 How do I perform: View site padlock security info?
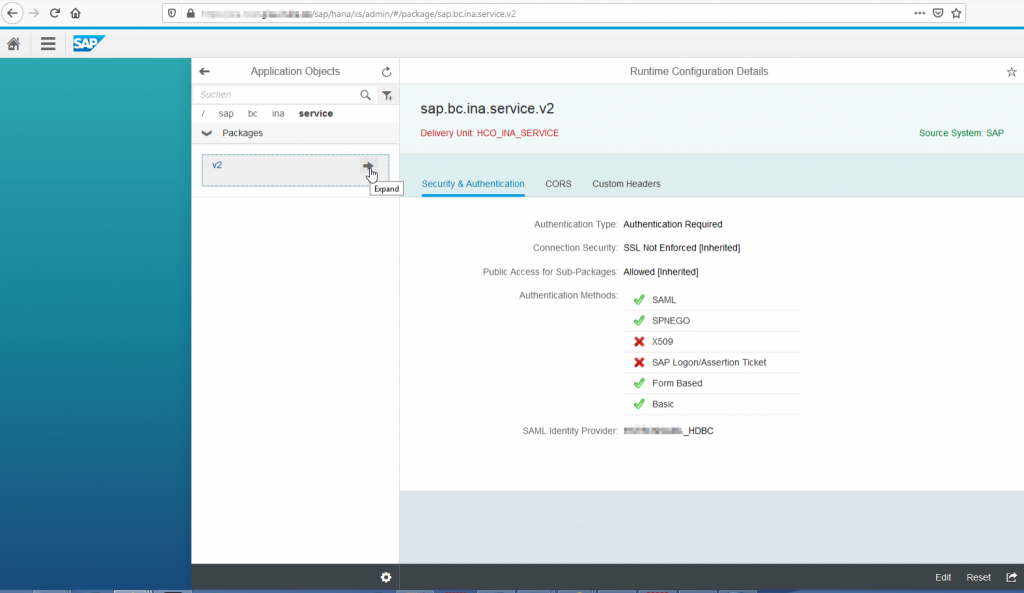[x=191, y=13]
